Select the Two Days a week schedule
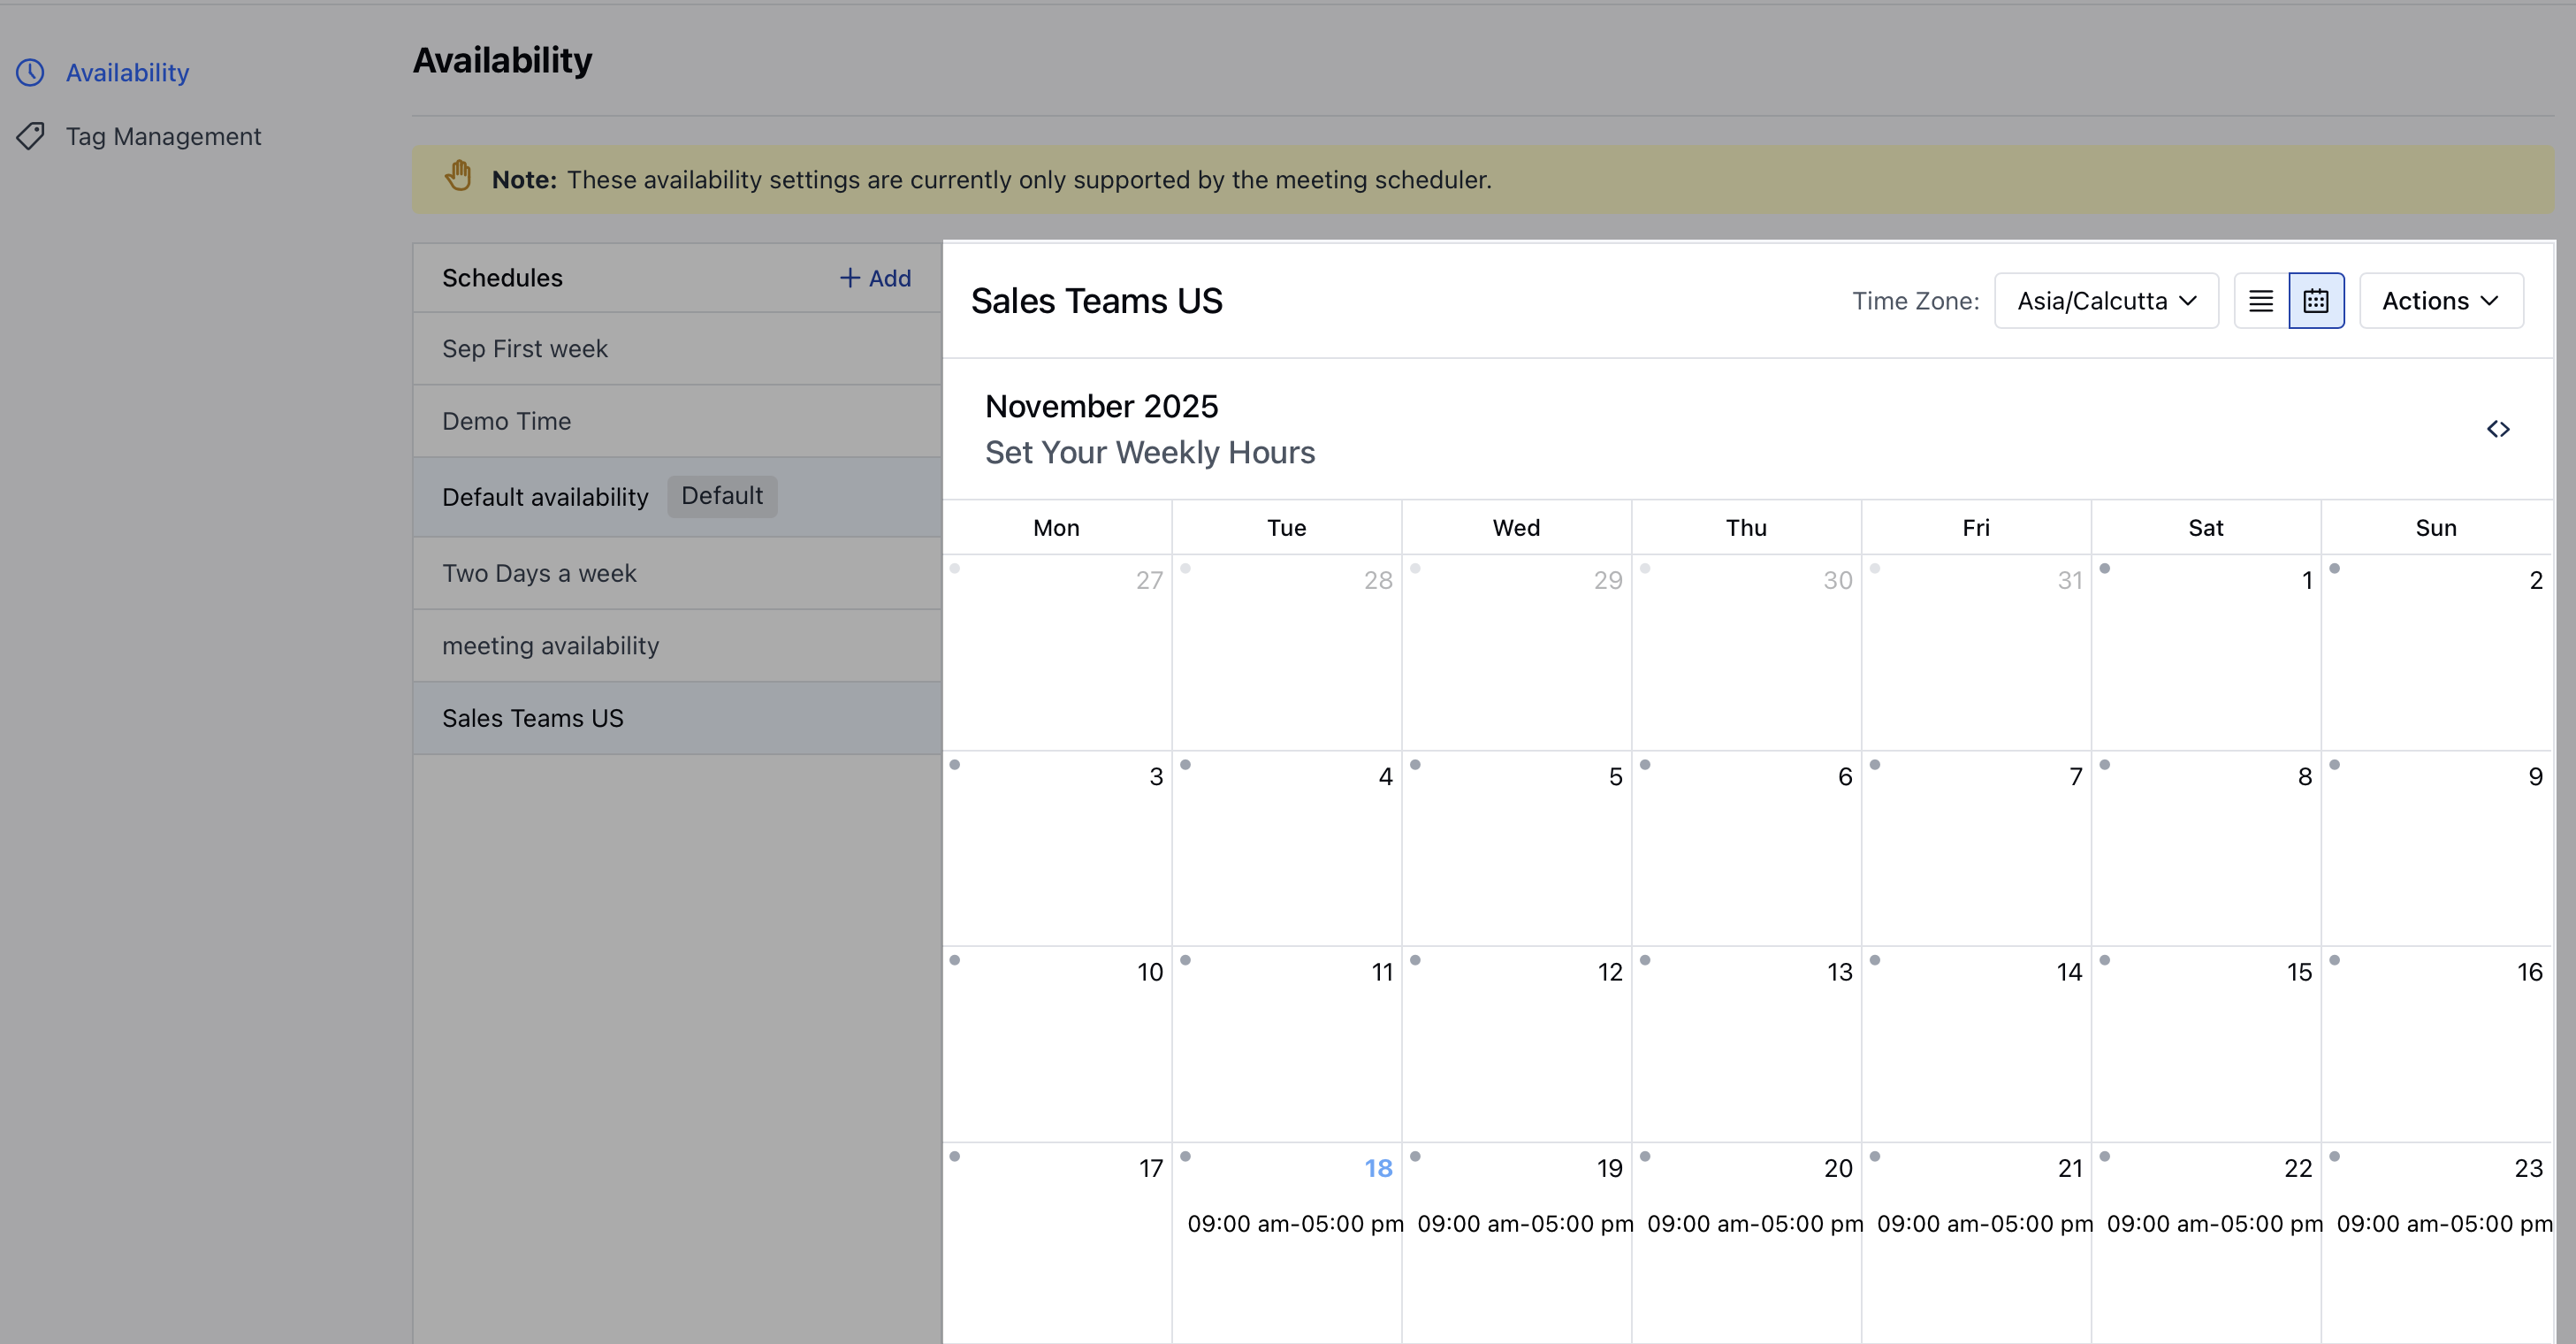Viewport: 2576px width, 1344px height. click(539, 573)
